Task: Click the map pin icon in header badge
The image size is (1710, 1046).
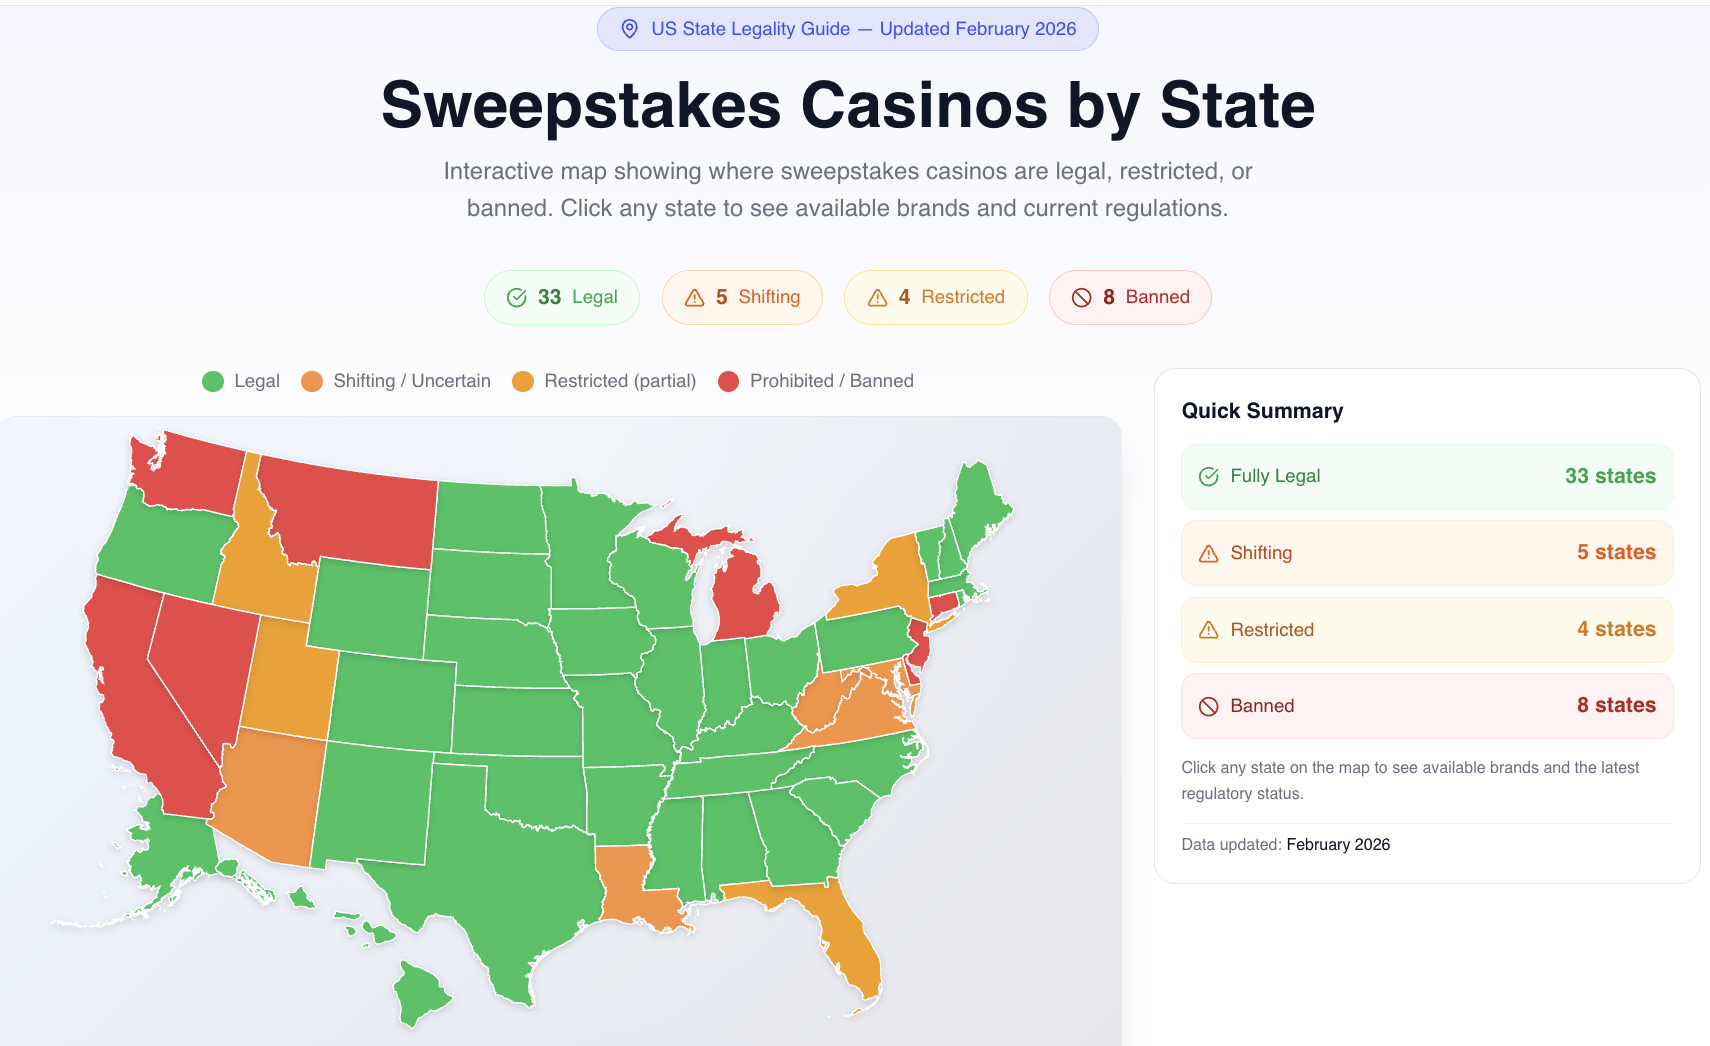Action: 629,29
